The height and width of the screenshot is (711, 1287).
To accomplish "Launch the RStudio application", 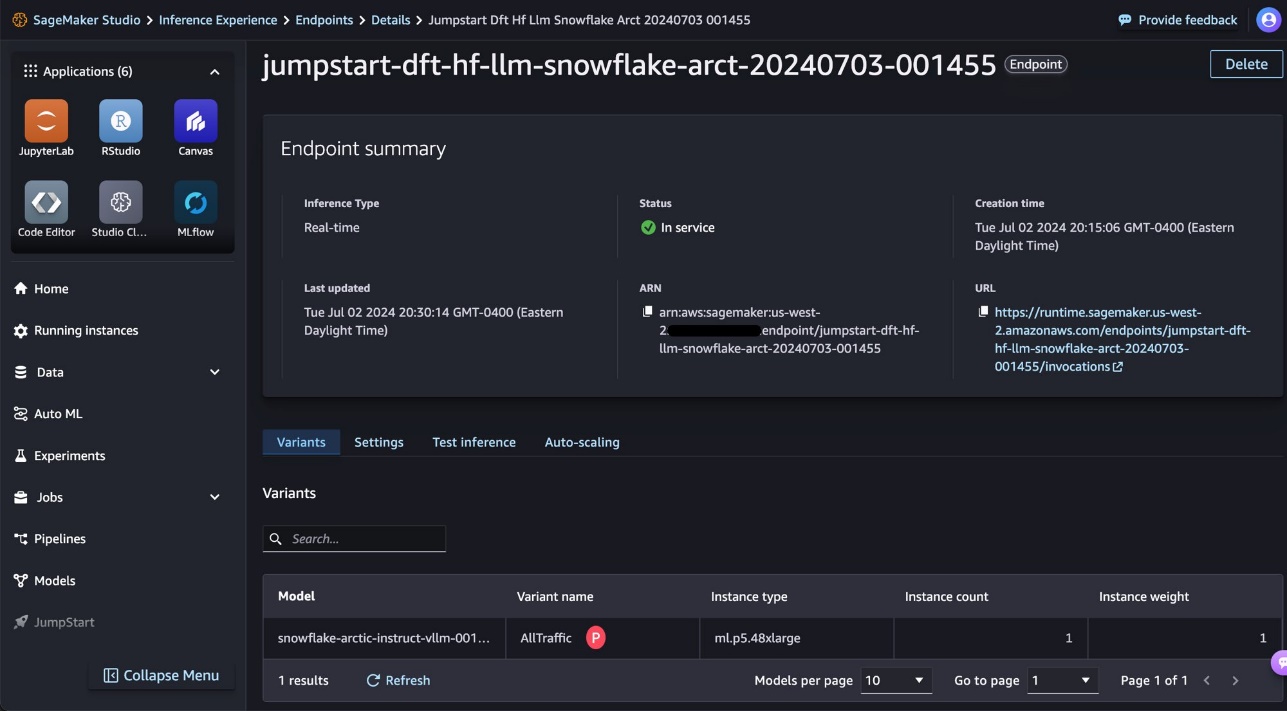I will pyautogui.click(x=121, y=121).
